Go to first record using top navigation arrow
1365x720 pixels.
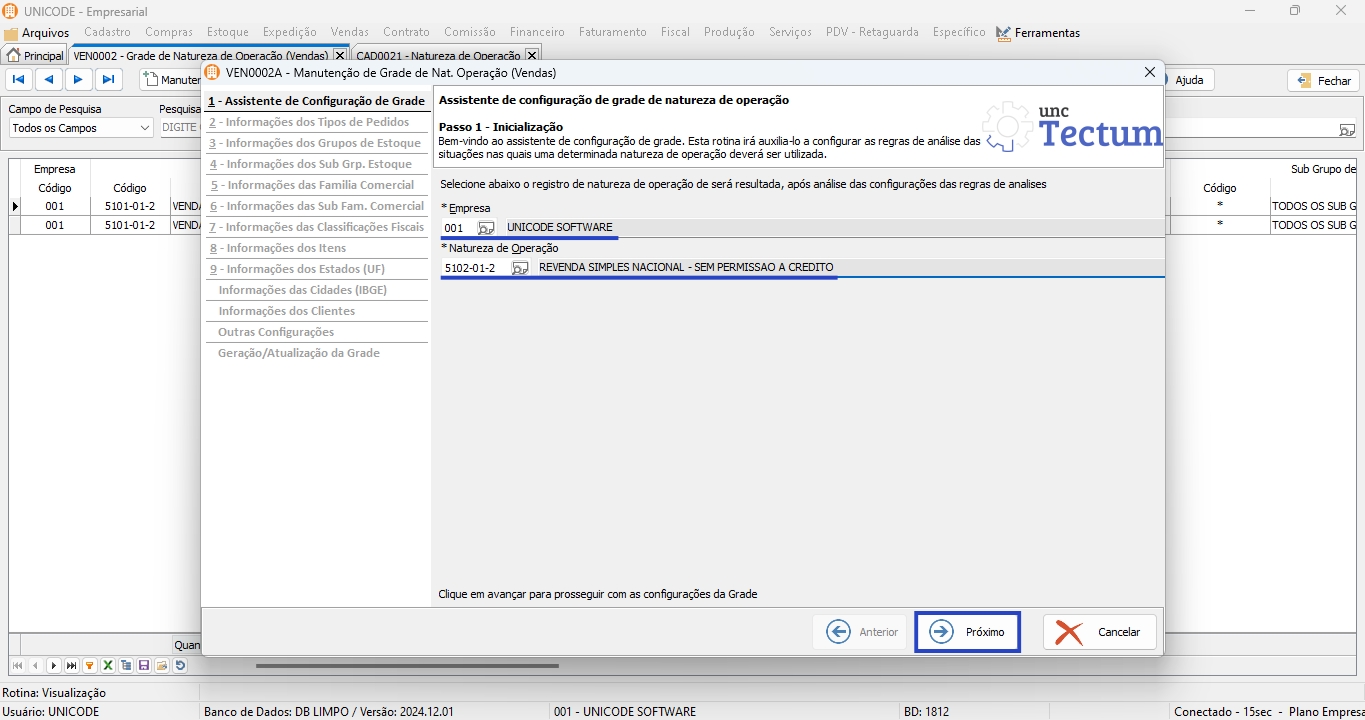[19, 80]
